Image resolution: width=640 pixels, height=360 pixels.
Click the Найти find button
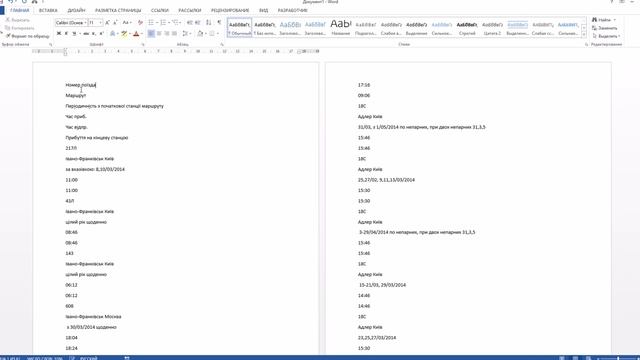click(604, 20)
